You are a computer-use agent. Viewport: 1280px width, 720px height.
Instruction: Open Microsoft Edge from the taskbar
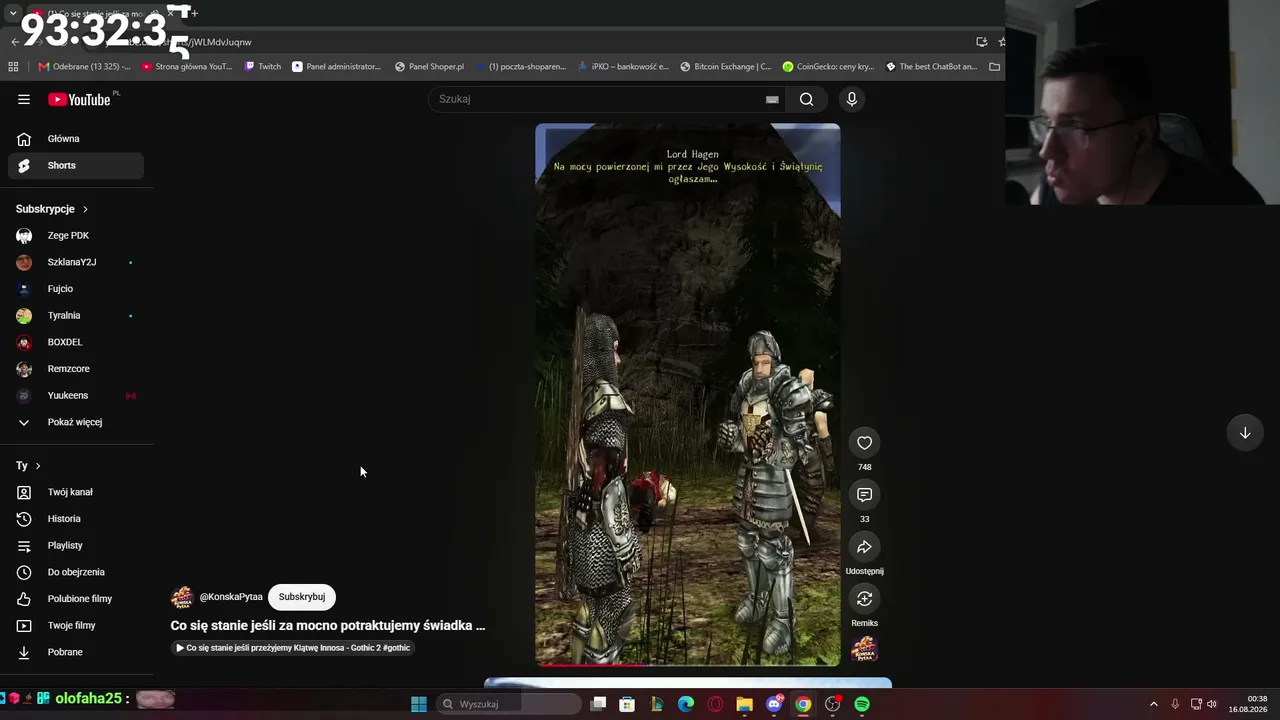pyautogui.click(x=686, y=704)
